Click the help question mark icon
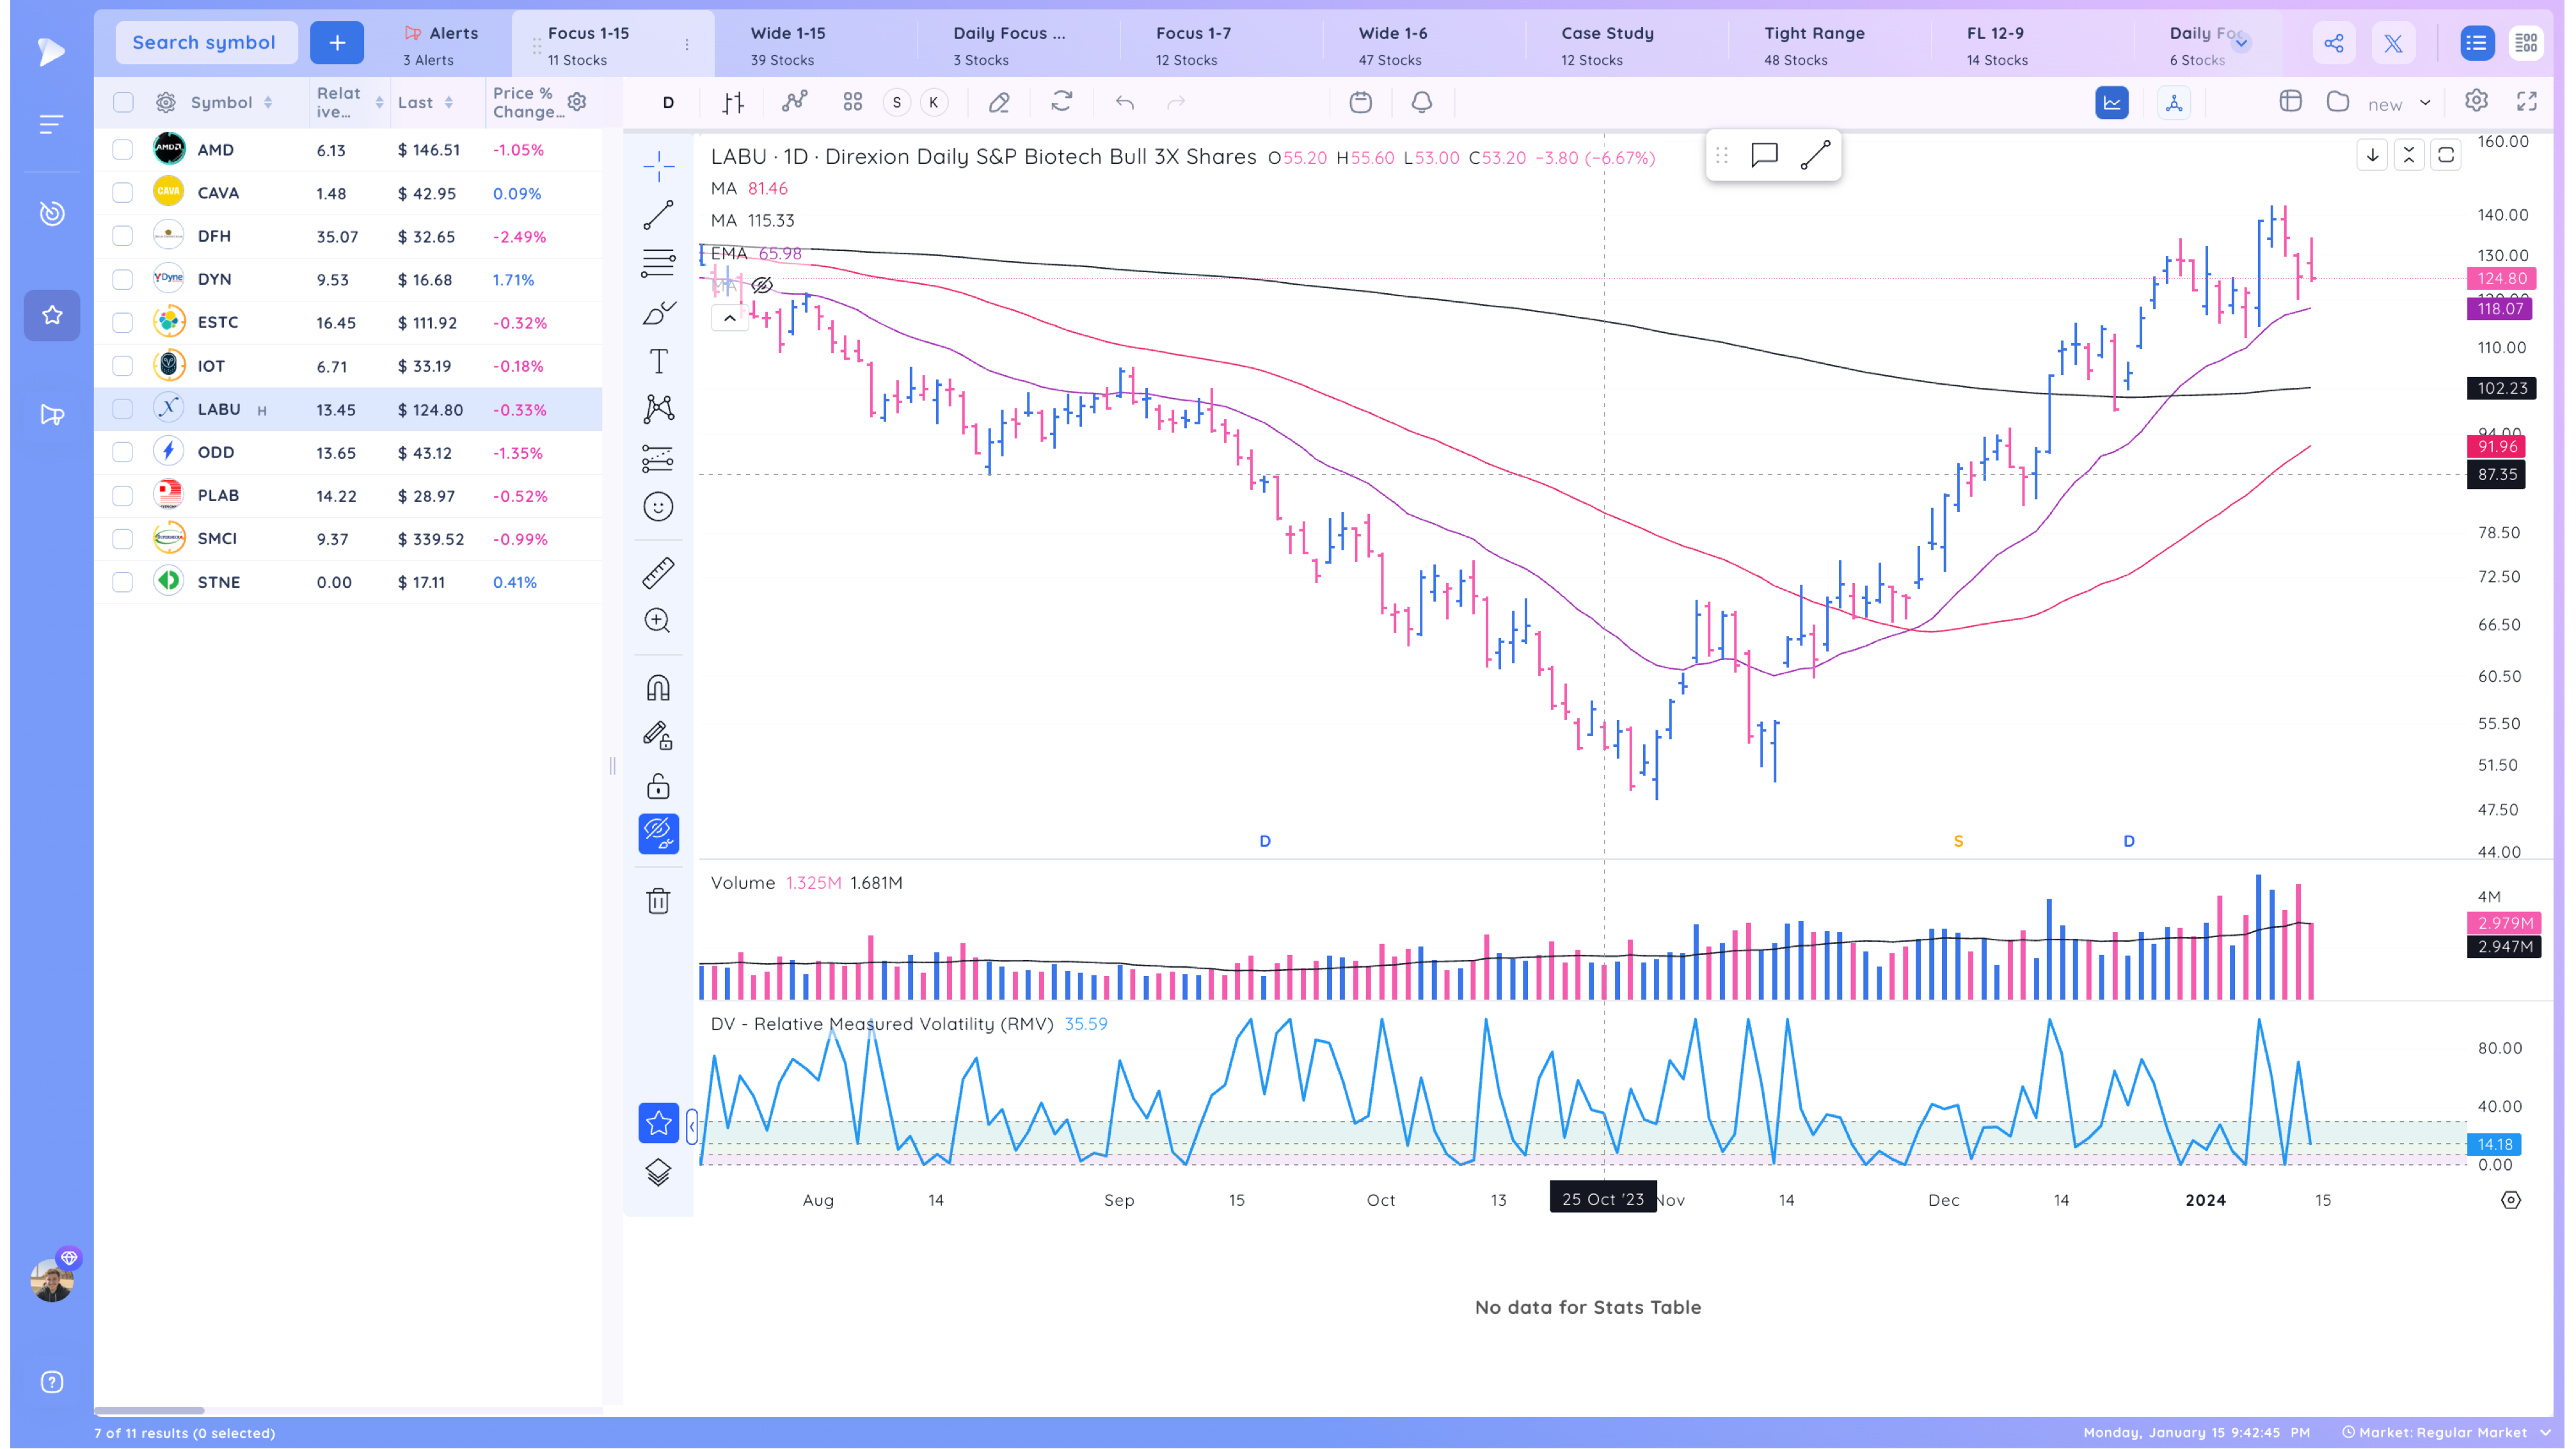 [x=52, y=1382]
